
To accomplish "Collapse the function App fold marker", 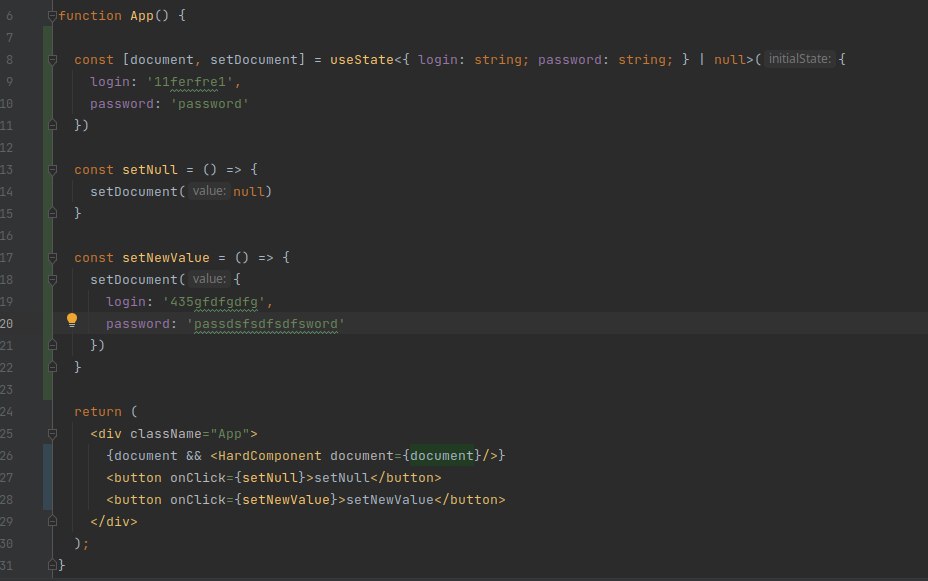I will [x=52, y=16].
